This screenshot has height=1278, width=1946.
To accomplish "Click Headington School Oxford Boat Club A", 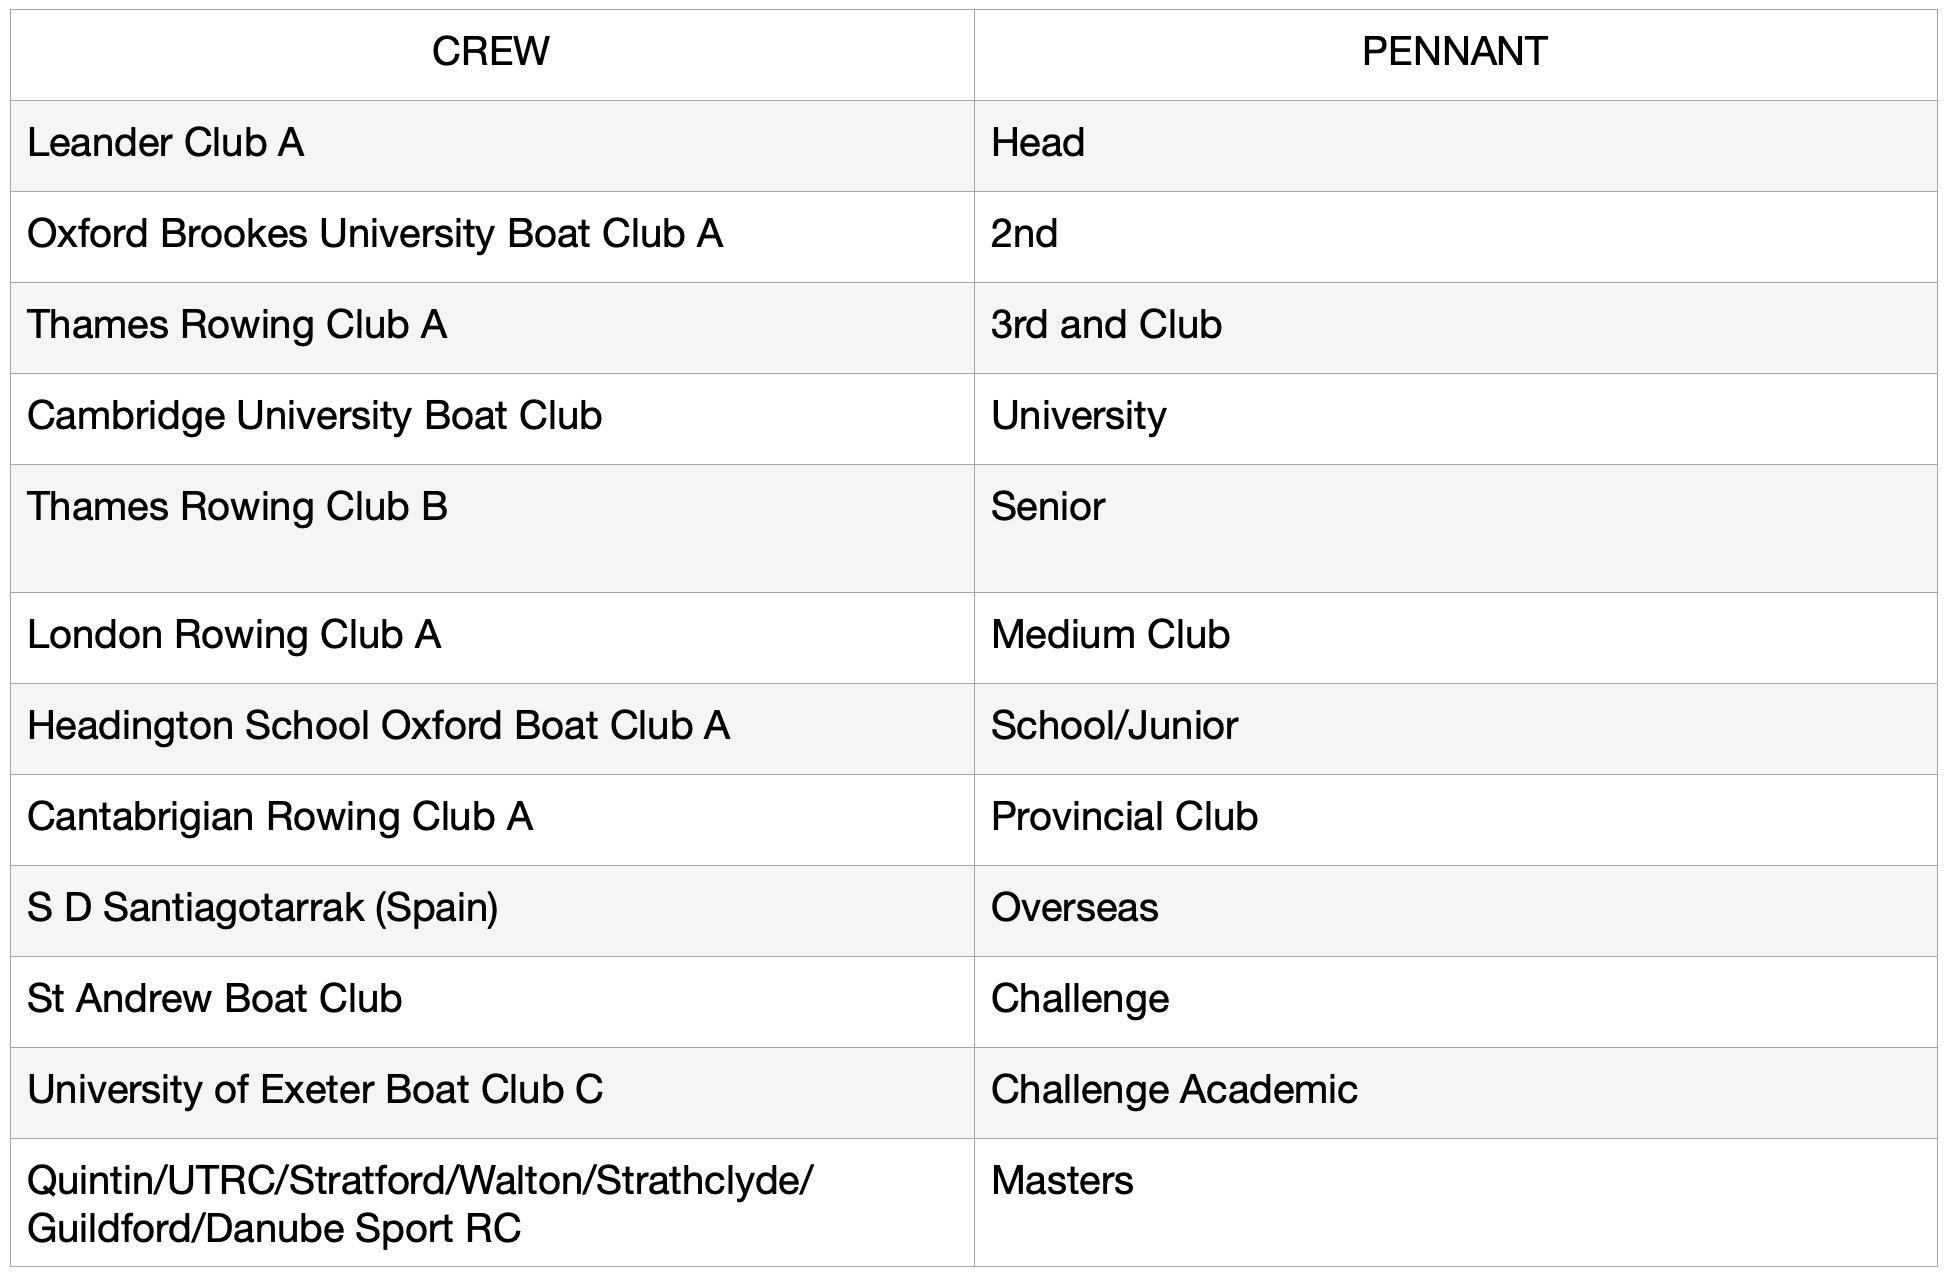I will (378, 726).
